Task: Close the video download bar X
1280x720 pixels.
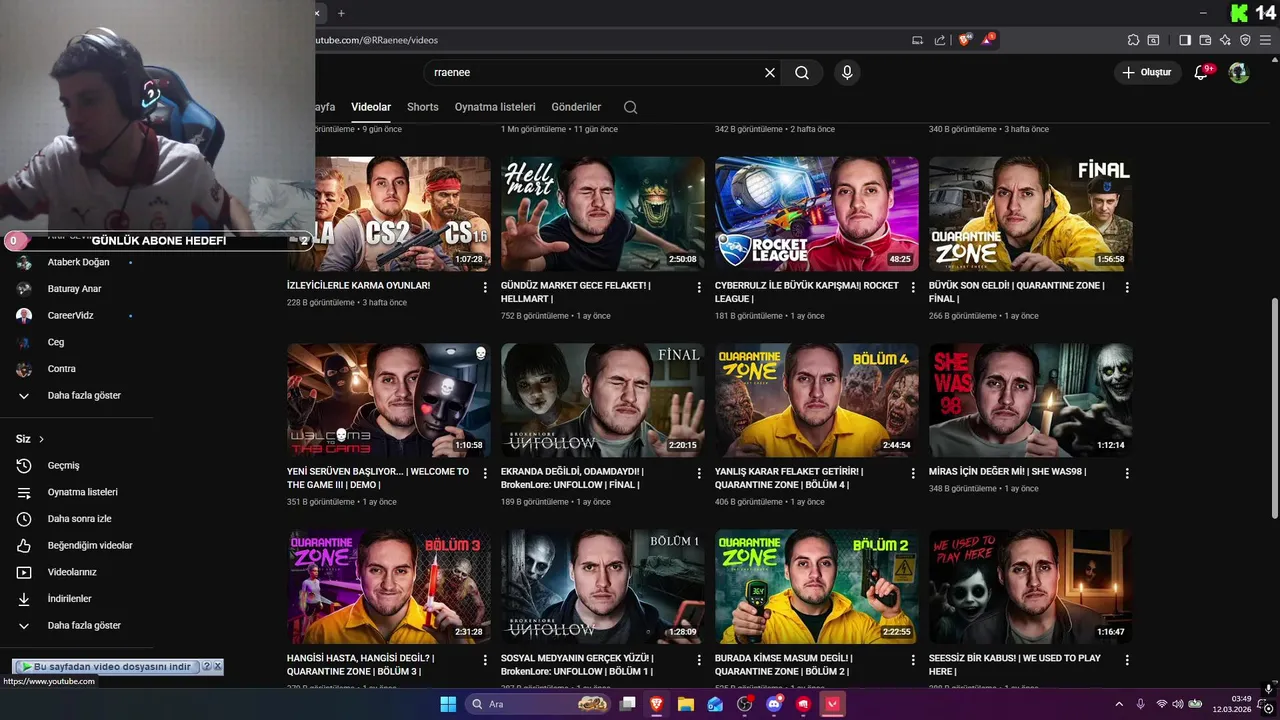Action: [217, 667]
